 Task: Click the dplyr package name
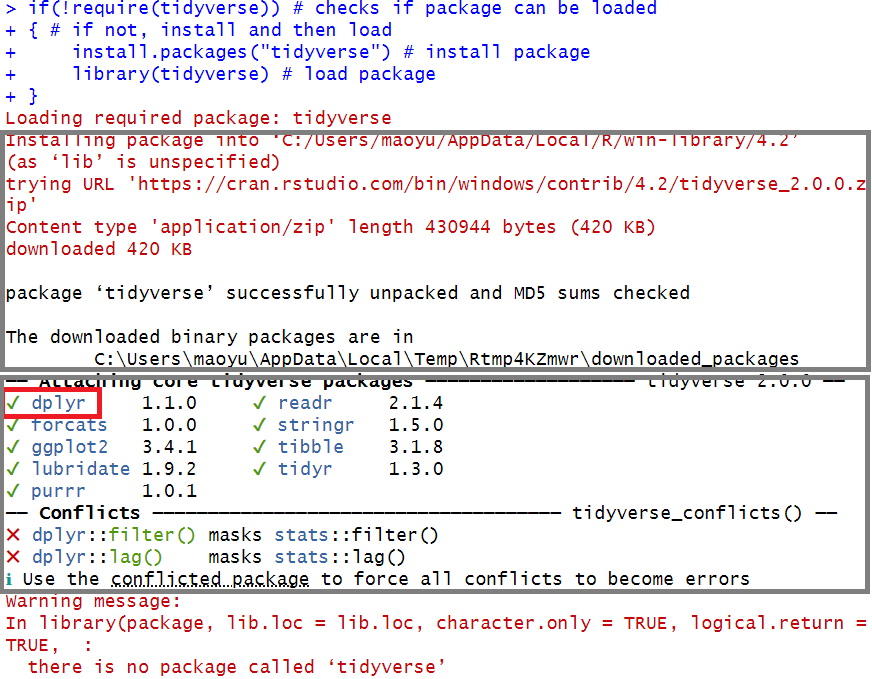tap(58, 403)
